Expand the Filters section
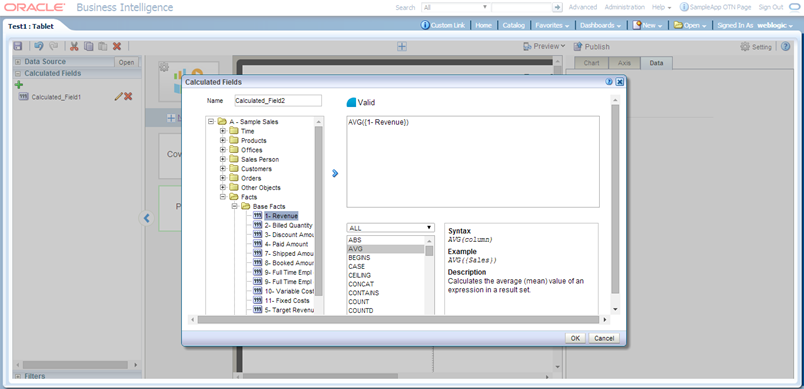This screenshot has width=804, height=389. click(17, 376)
